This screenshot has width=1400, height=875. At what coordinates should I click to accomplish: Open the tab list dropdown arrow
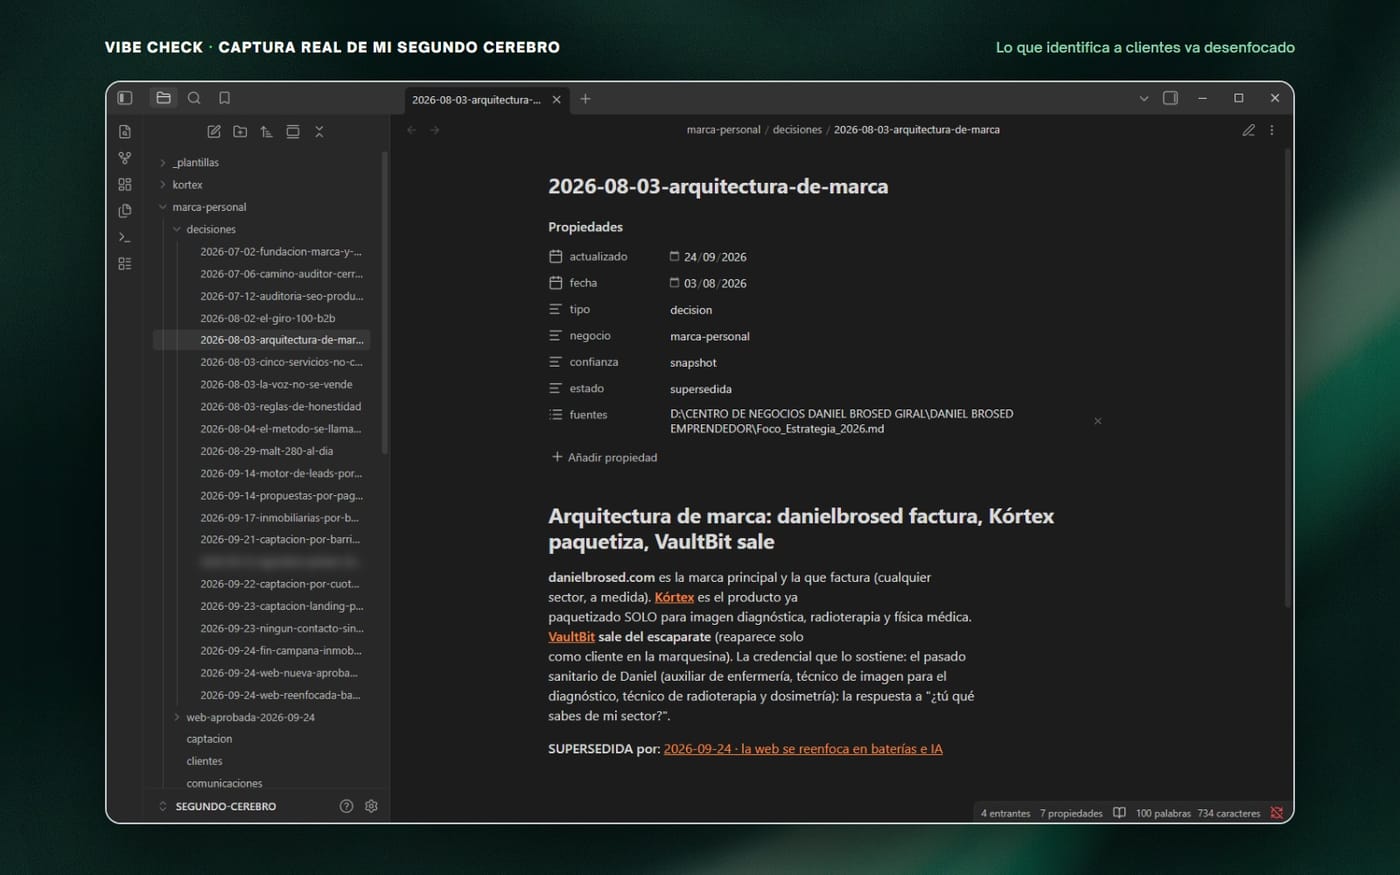1144,99
